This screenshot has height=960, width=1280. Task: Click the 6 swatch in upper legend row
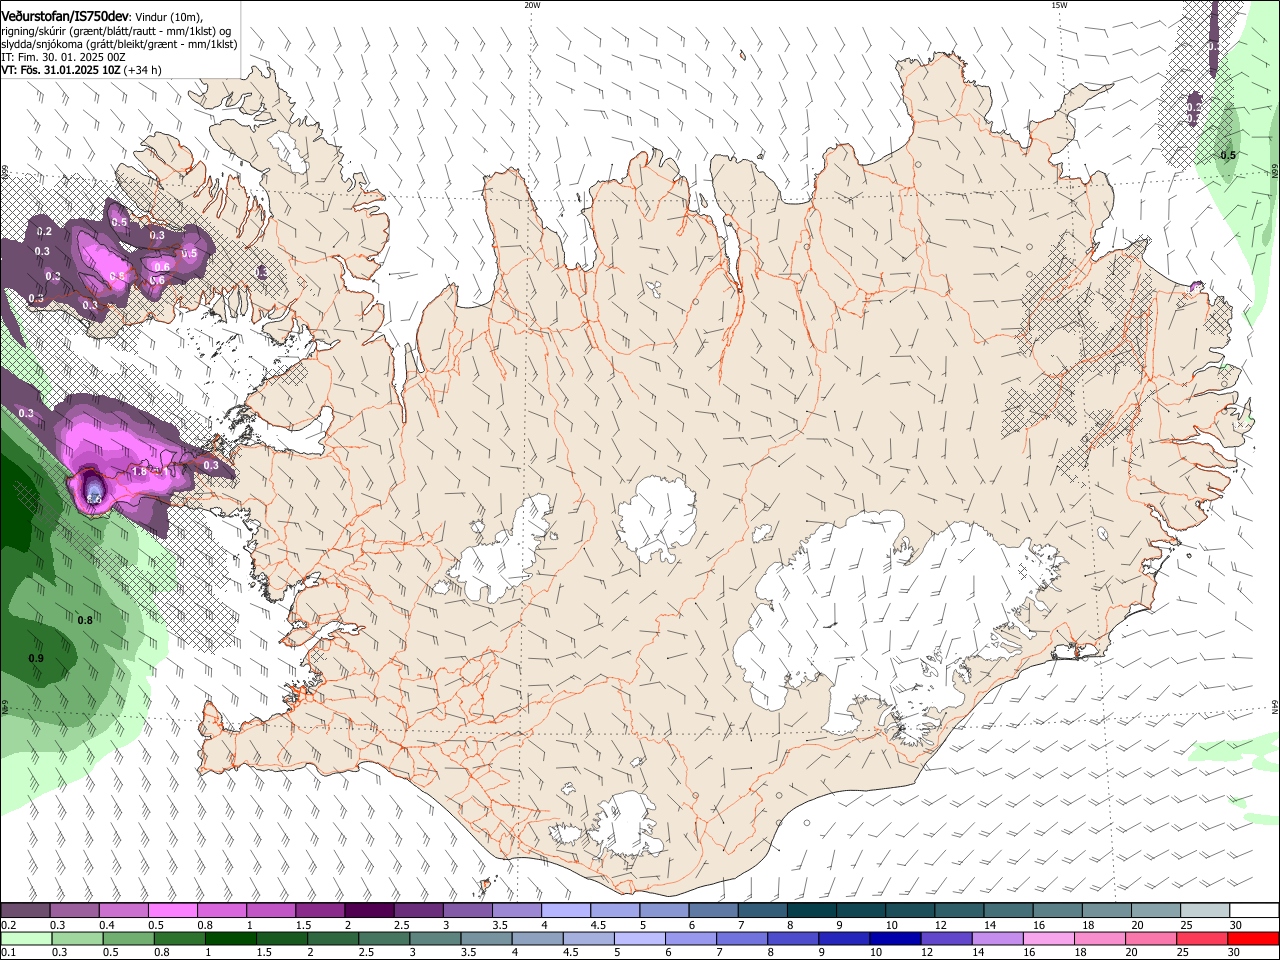pyautogui.click(x=711, y=911)
